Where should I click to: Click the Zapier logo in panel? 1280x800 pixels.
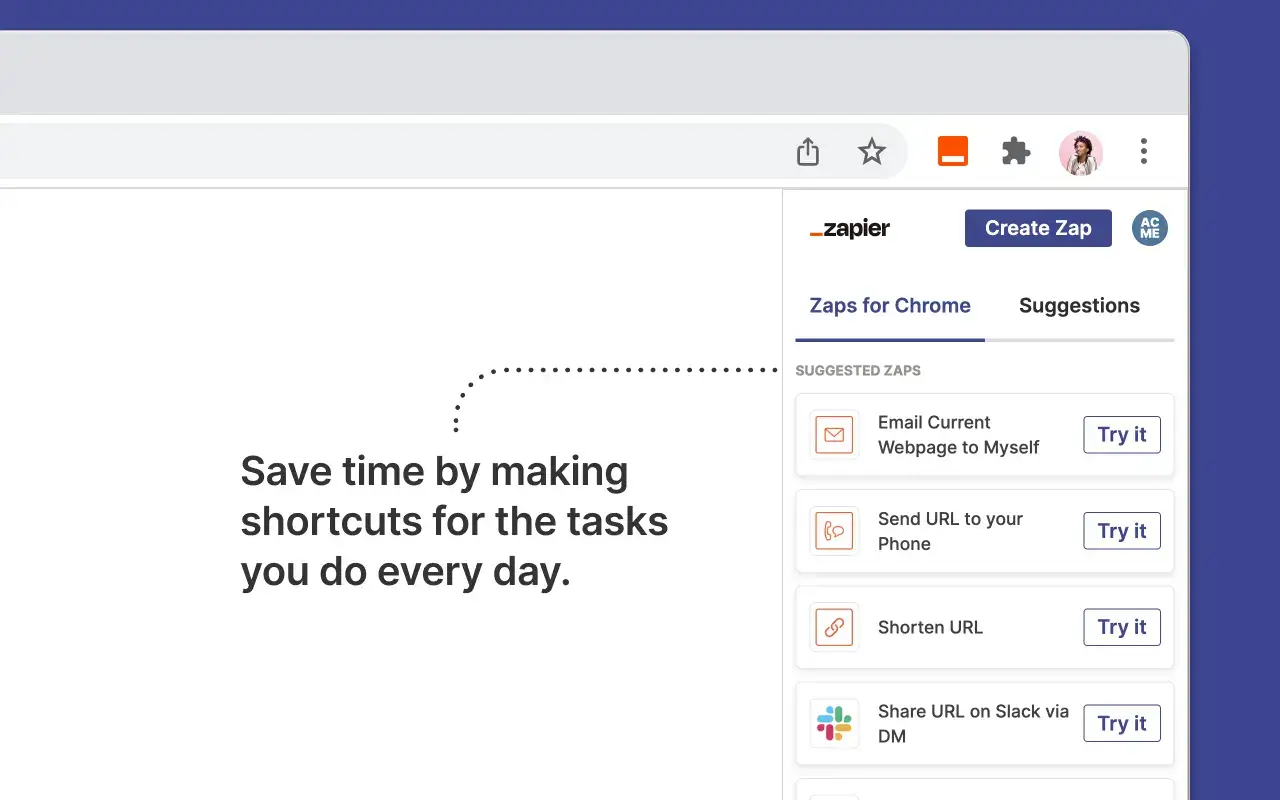[x=850, y=229]
